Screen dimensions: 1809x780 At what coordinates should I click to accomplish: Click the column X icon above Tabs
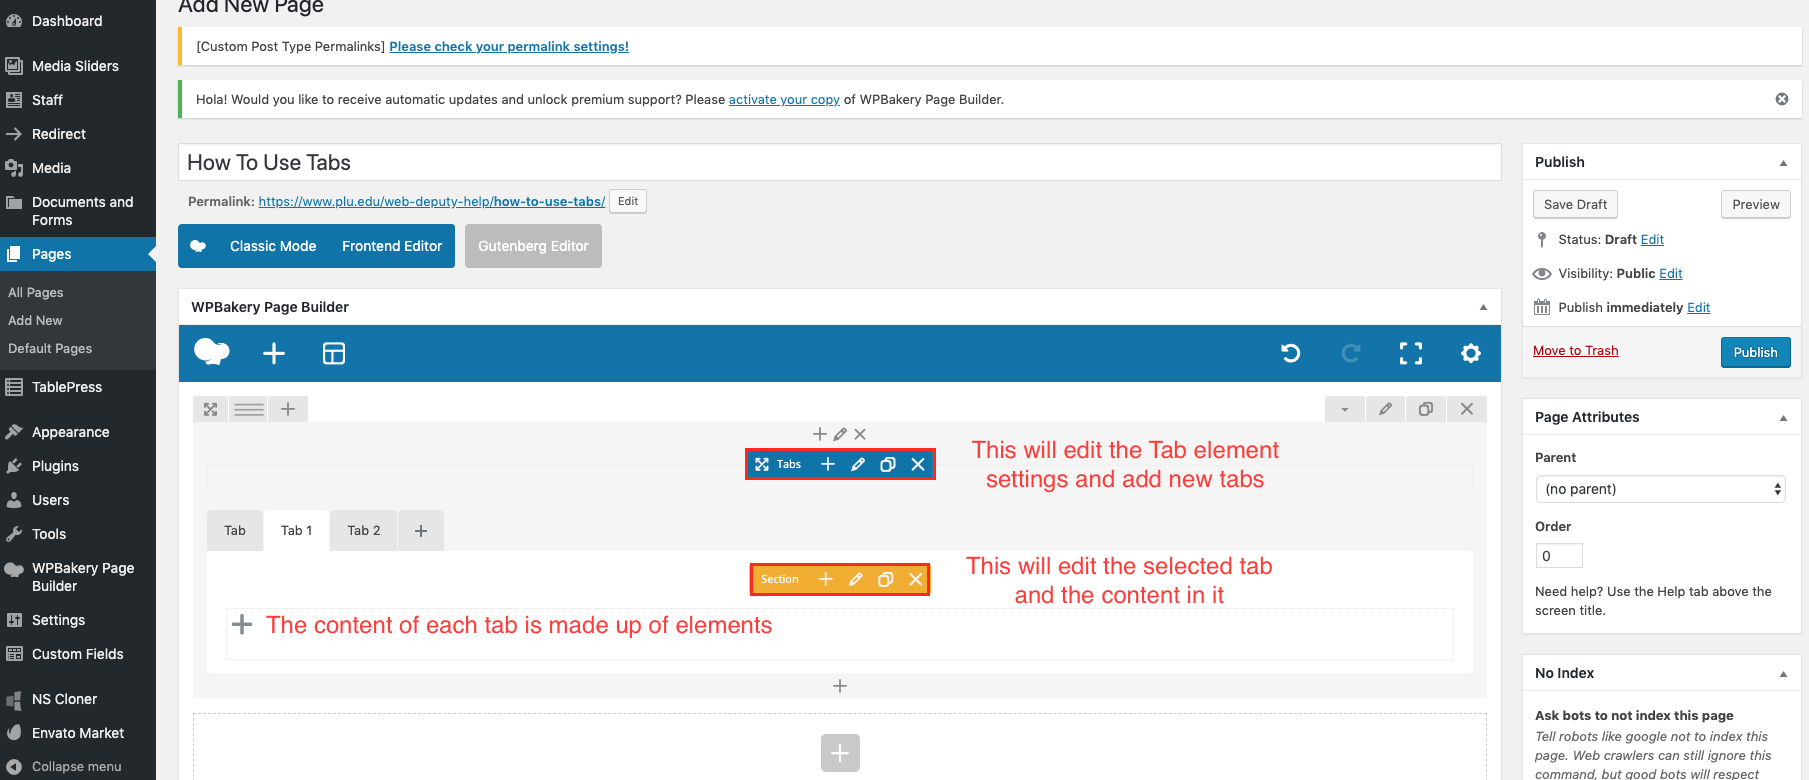[860, 434]
